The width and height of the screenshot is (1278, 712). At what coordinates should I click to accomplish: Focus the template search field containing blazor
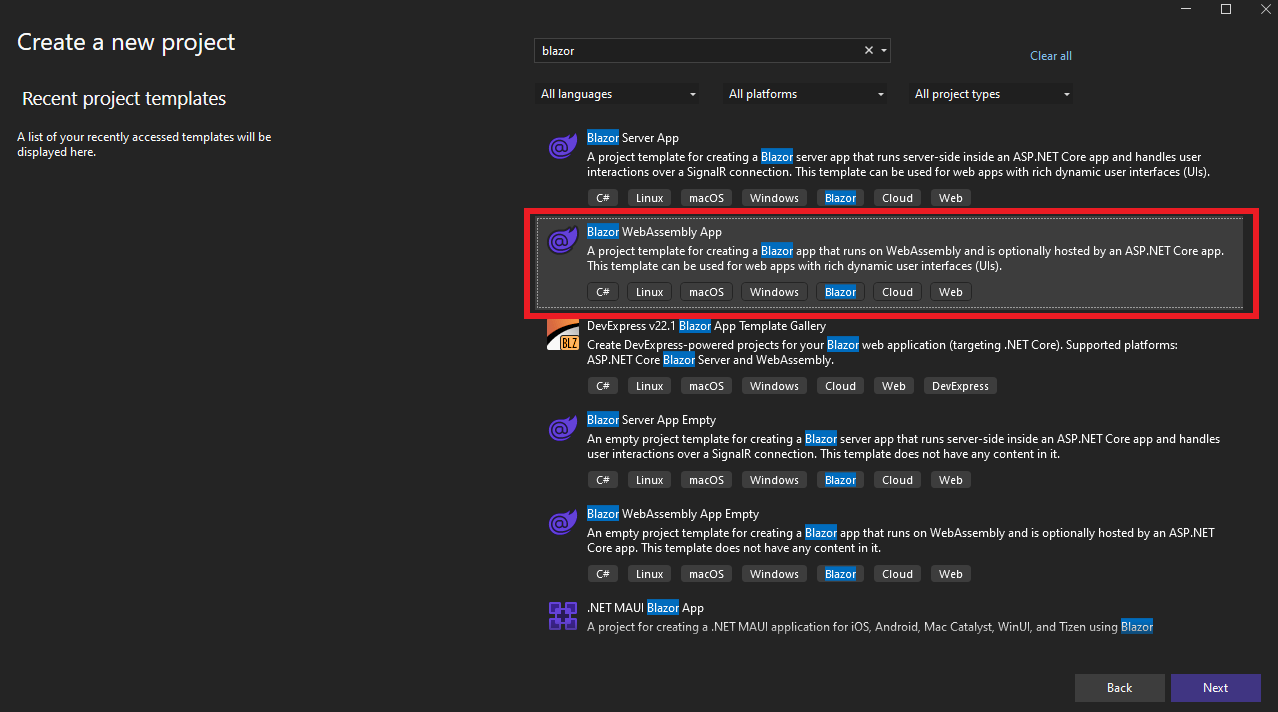point(698,51)
